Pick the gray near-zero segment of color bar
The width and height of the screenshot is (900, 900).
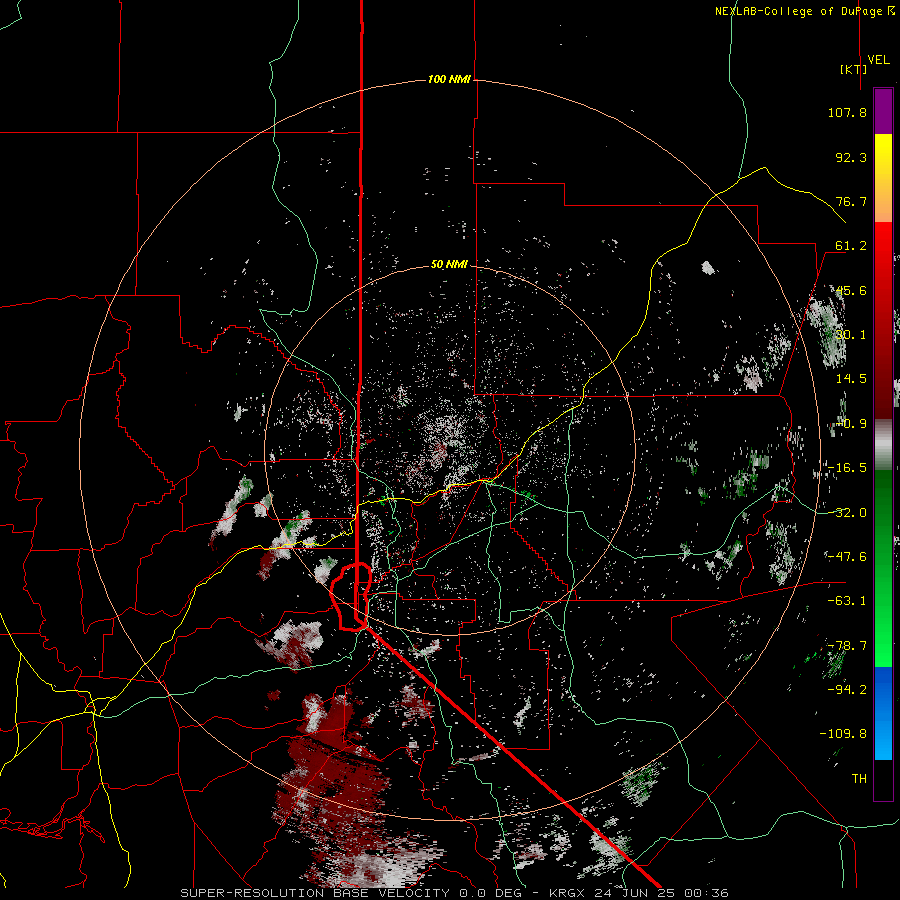point(883,445)
